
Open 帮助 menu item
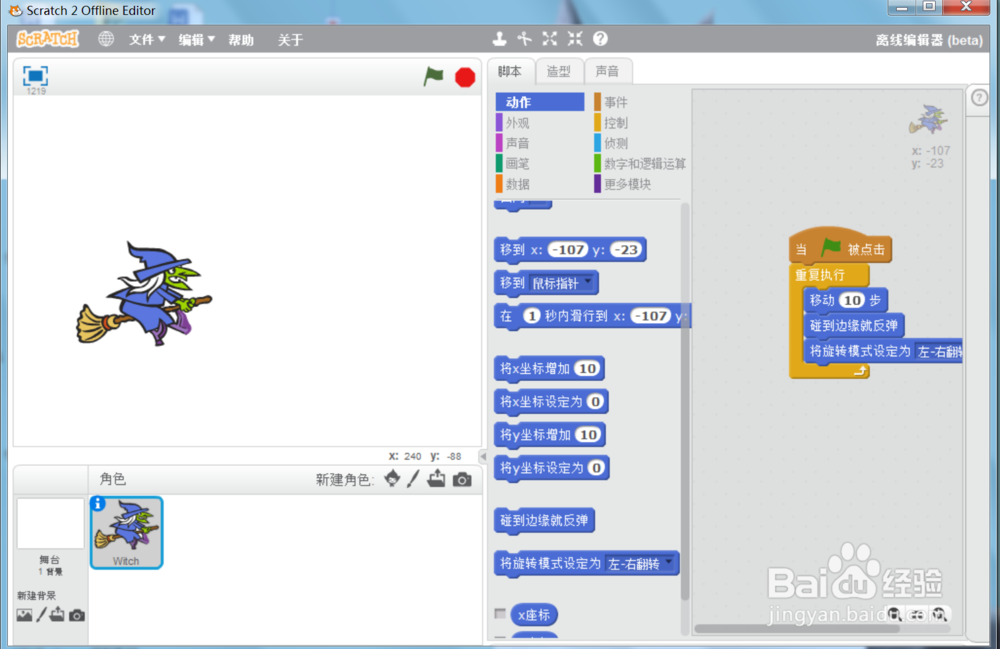point(241,40)
